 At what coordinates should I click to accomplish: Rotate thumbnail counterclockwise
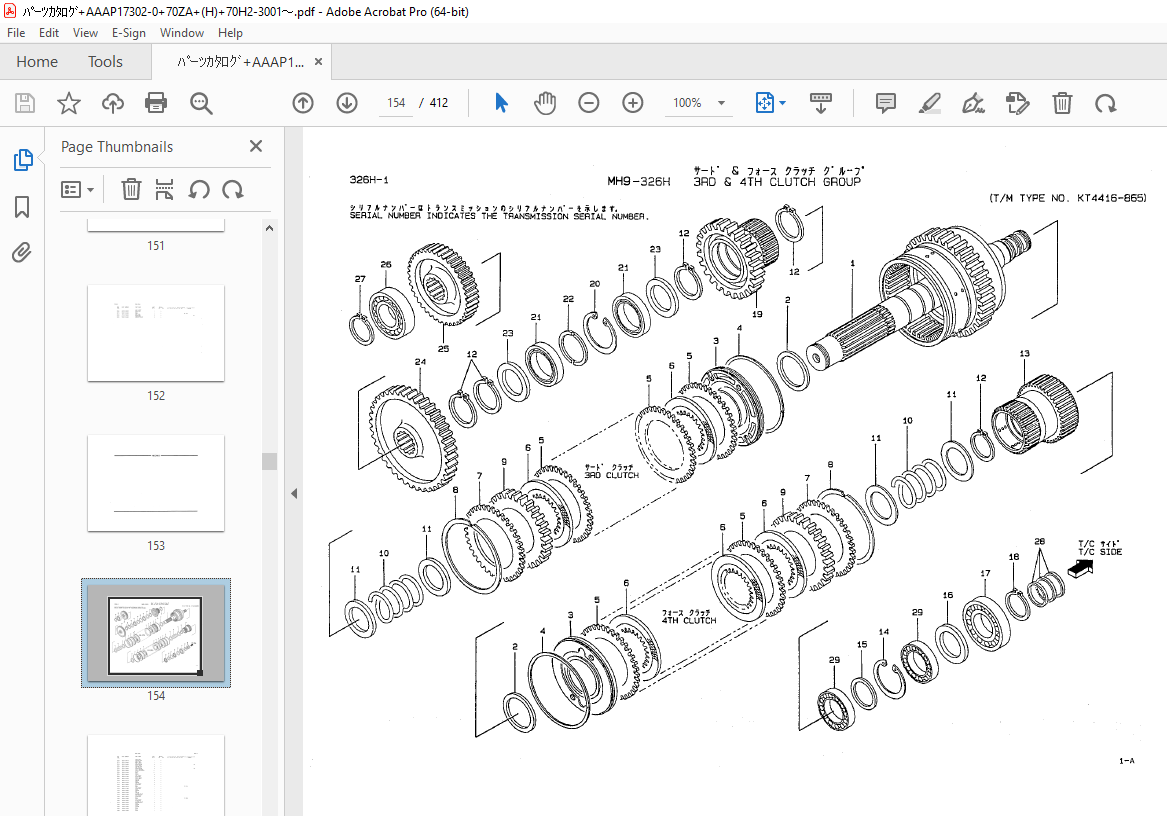tap(199, 190)
